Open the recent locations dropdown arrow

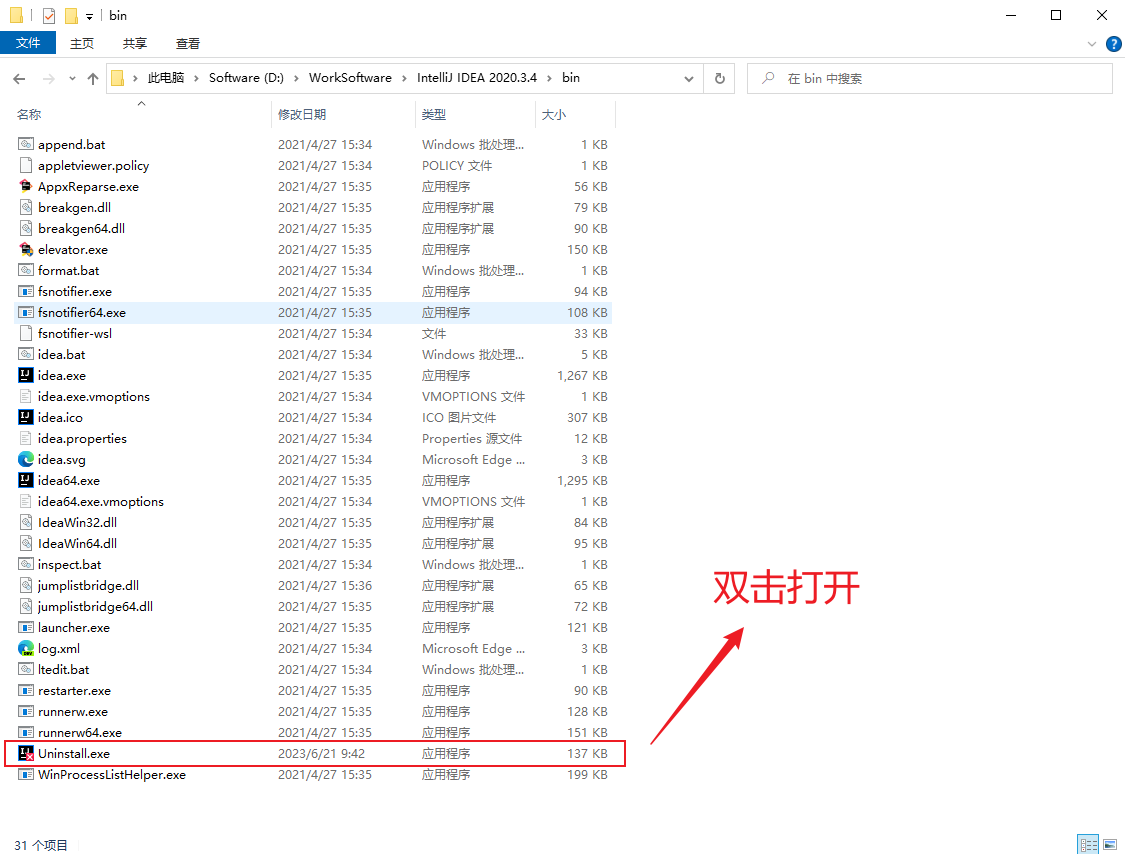72,79
